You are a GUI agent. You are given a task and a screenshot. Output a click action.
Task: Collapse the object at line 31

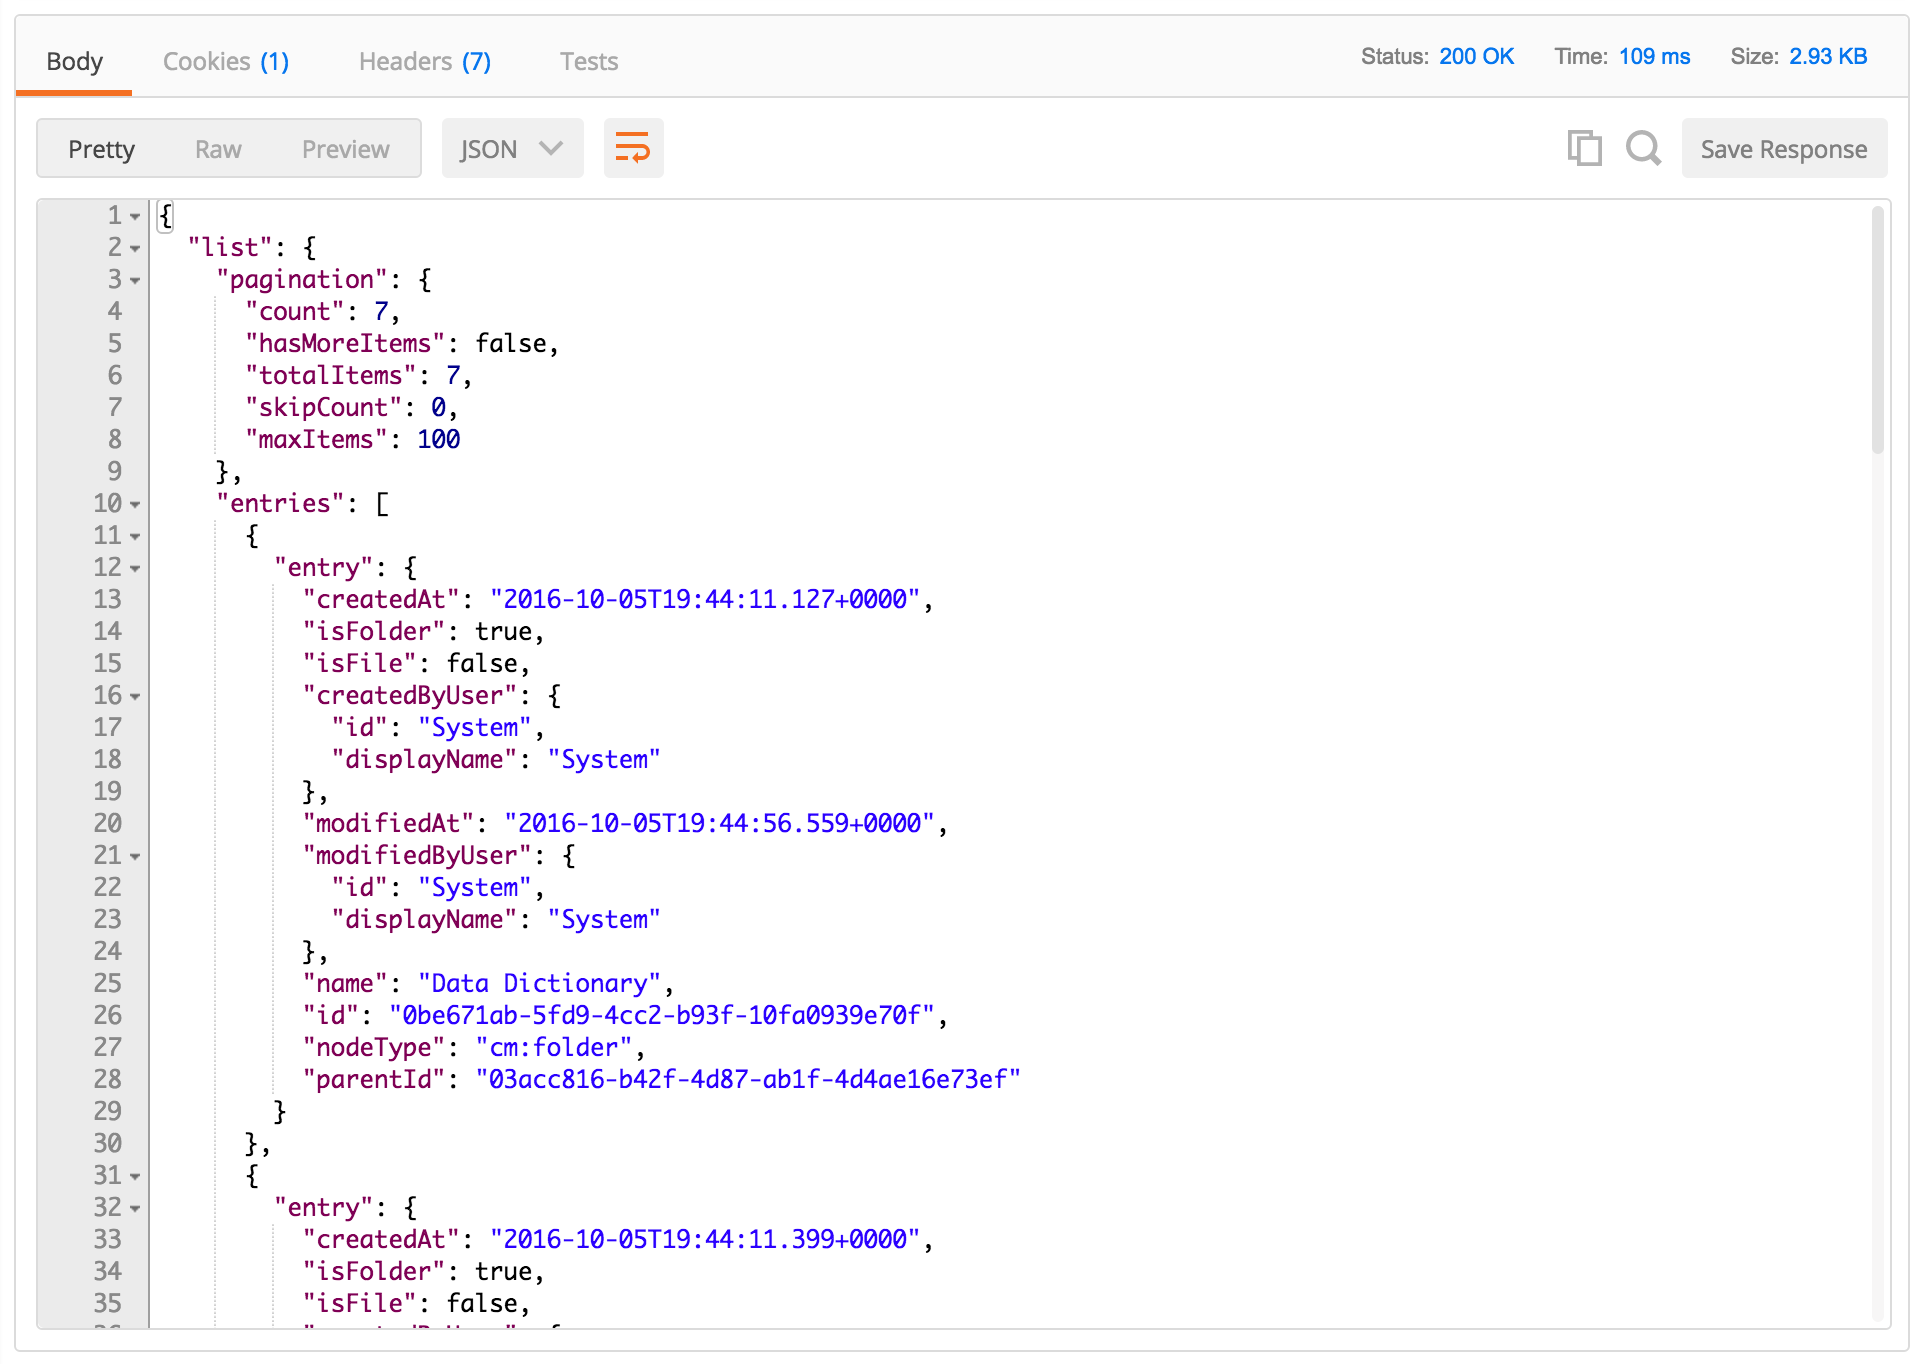pyautogui.click(x=135, y=1177)
